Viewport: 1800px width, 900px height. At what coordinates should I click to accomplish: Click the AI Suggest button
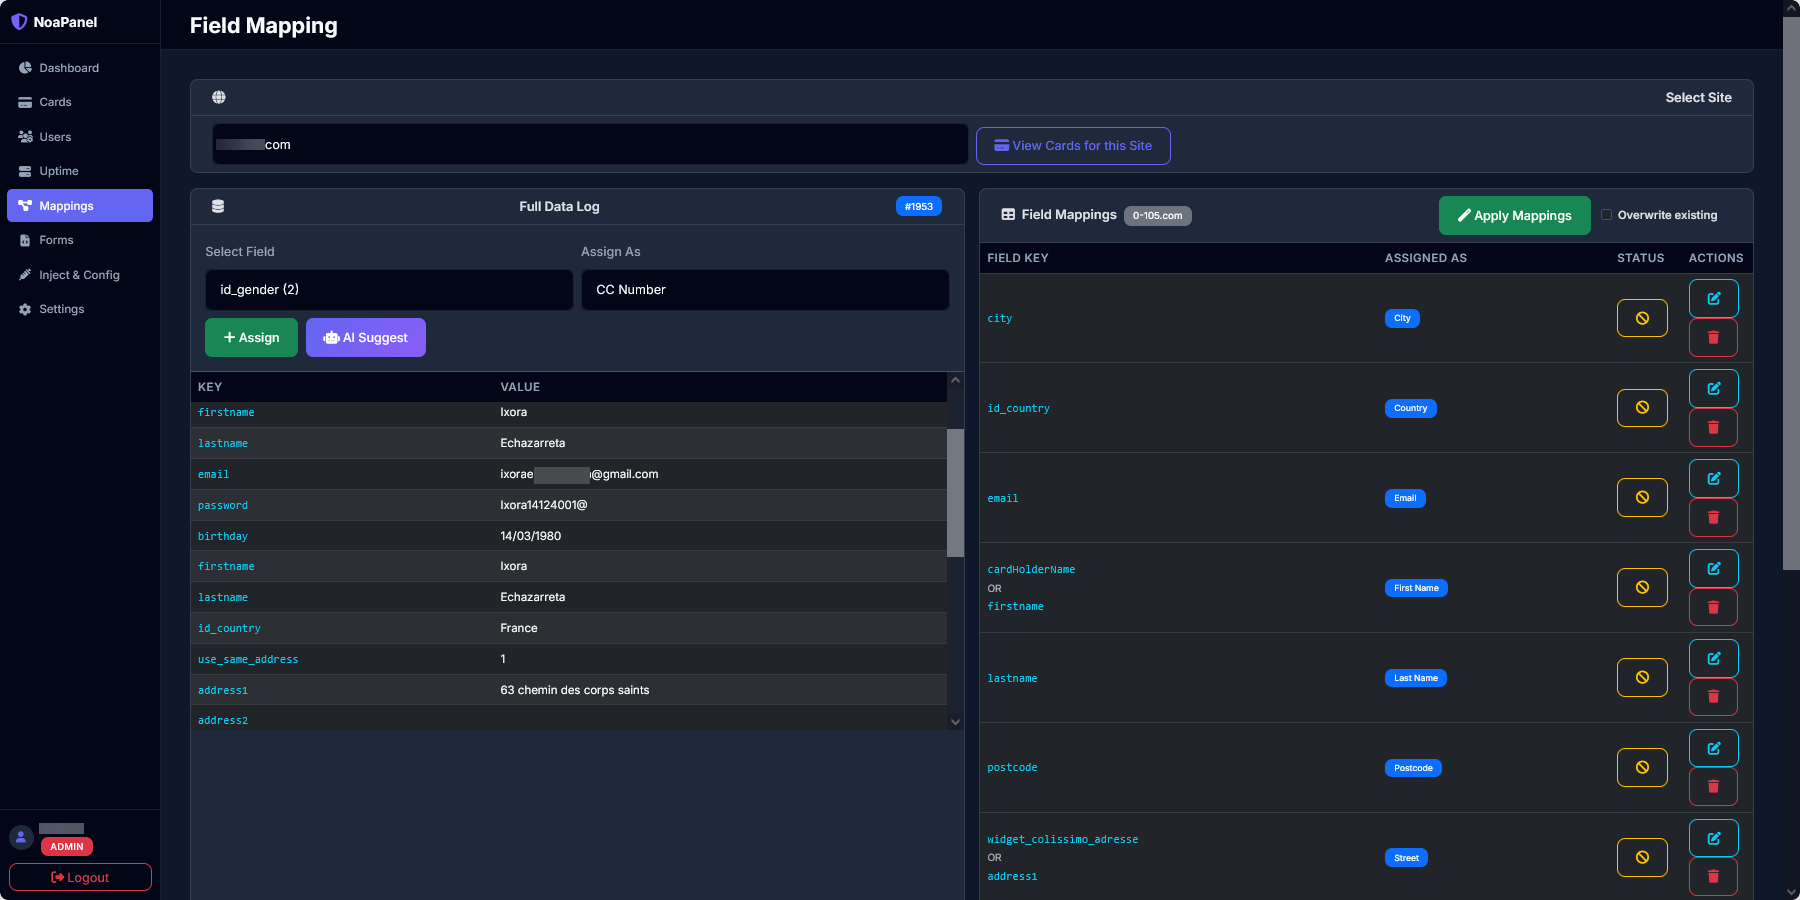click(x=366, y=338)
